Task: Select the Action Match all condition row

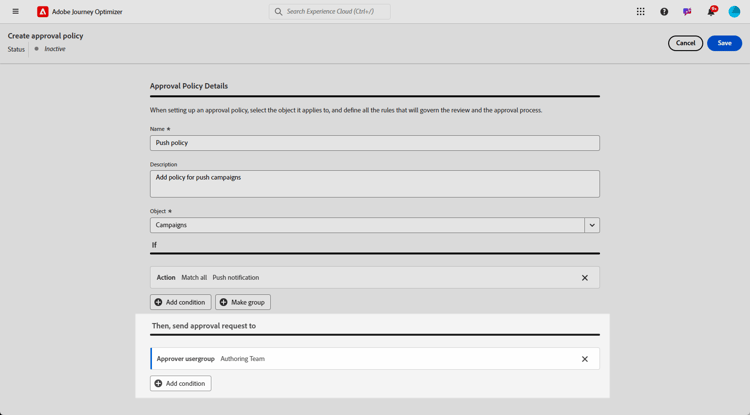Action: point(375,278)
